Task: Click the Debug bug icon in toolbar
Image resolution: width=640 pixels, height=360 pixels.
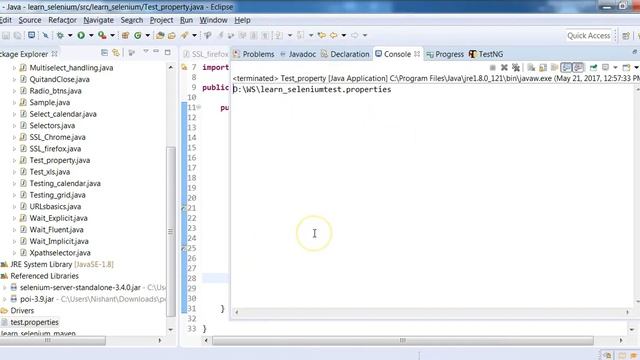Action: (60, 36)
